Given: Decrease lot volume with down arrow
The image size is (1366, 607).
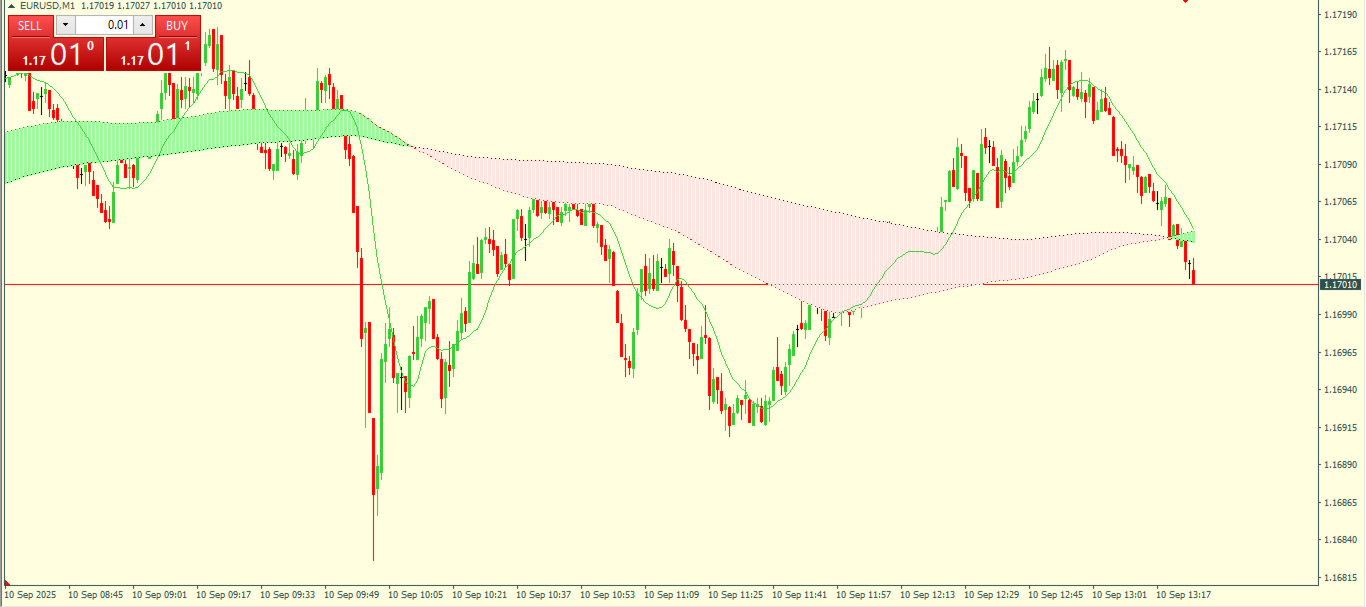Looking at the screenshot, I should [65, 25].
